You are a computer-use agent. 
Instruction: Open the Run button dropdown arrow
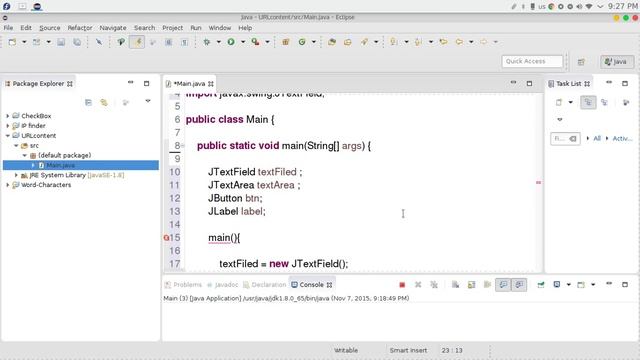pos(243,42)
